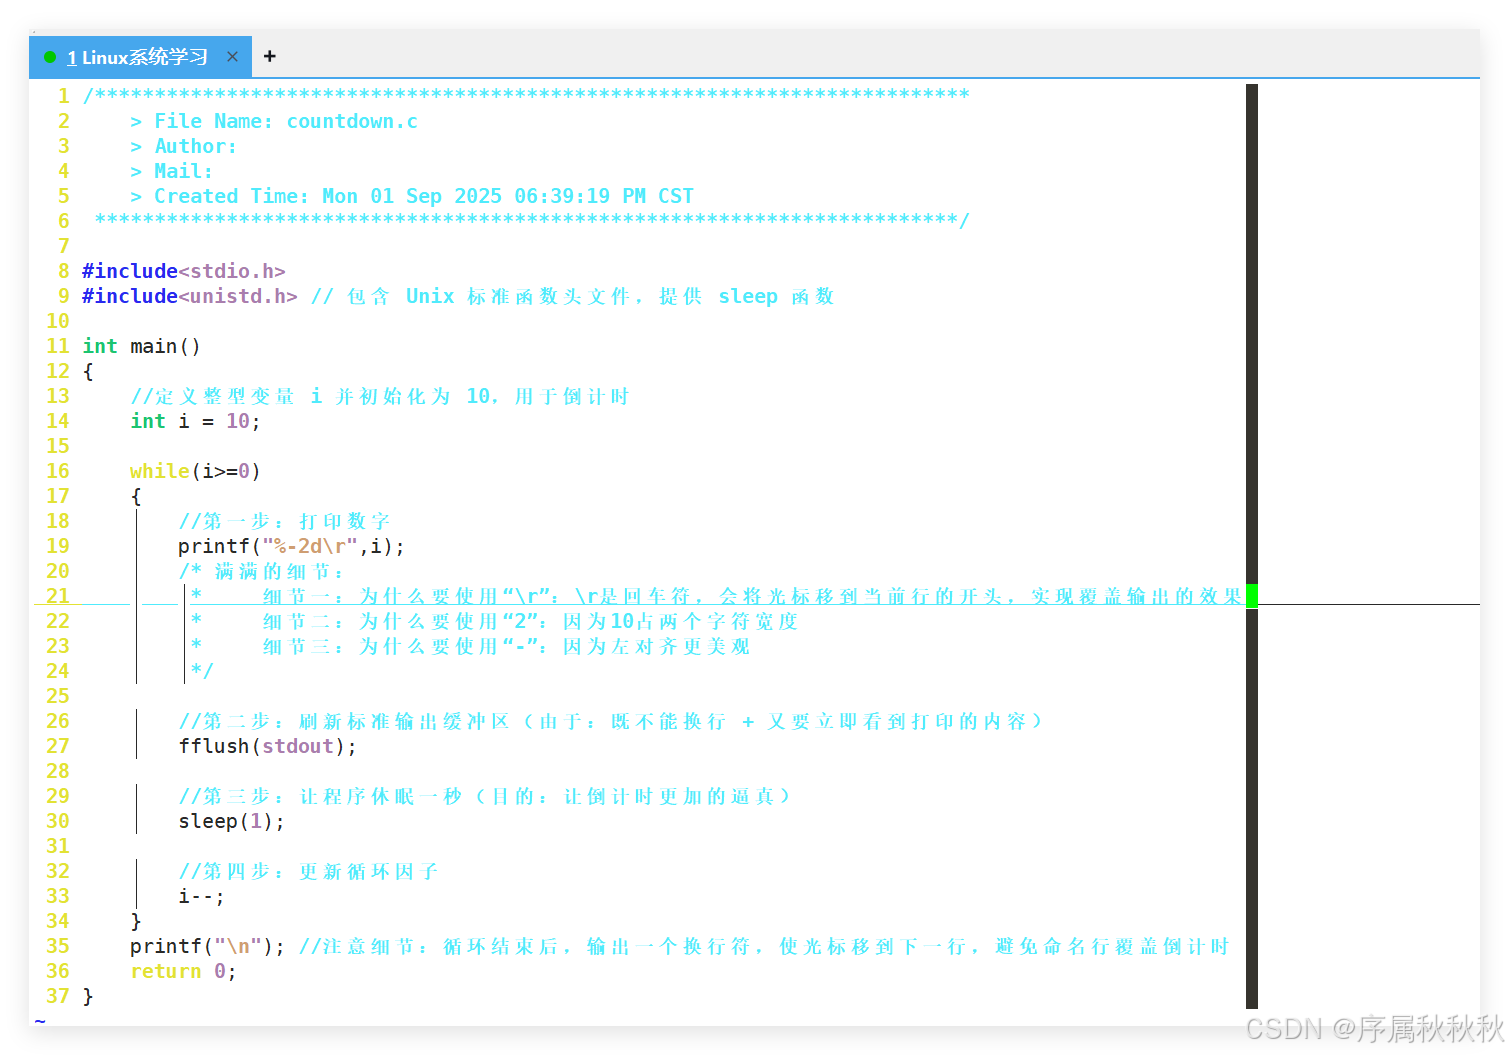1509x1055 pixels.
Task: Click the 'Author:' comment line
Action: click(x=183, y=146)
